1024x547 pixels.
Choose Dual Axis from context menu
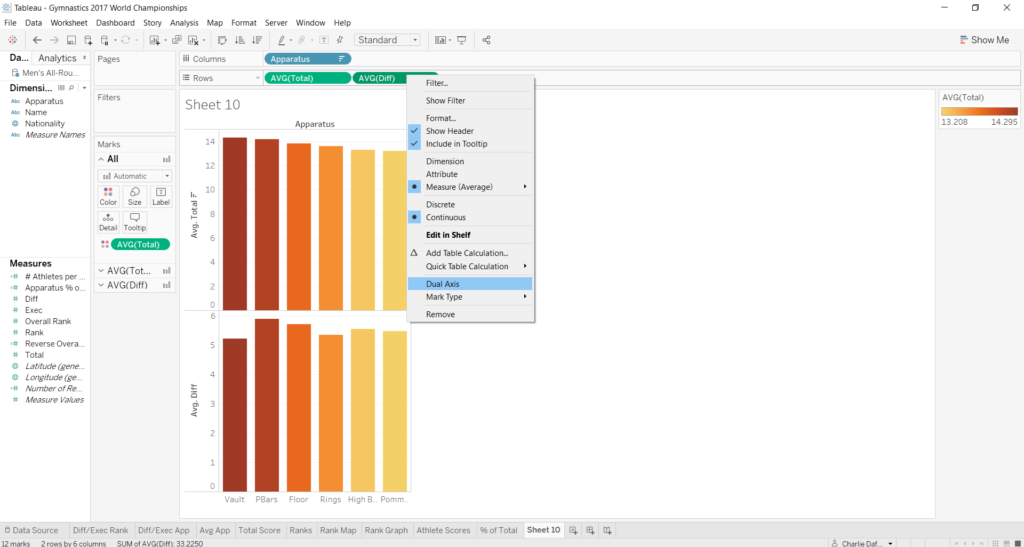pyautogui.click(x=443, y=284)
